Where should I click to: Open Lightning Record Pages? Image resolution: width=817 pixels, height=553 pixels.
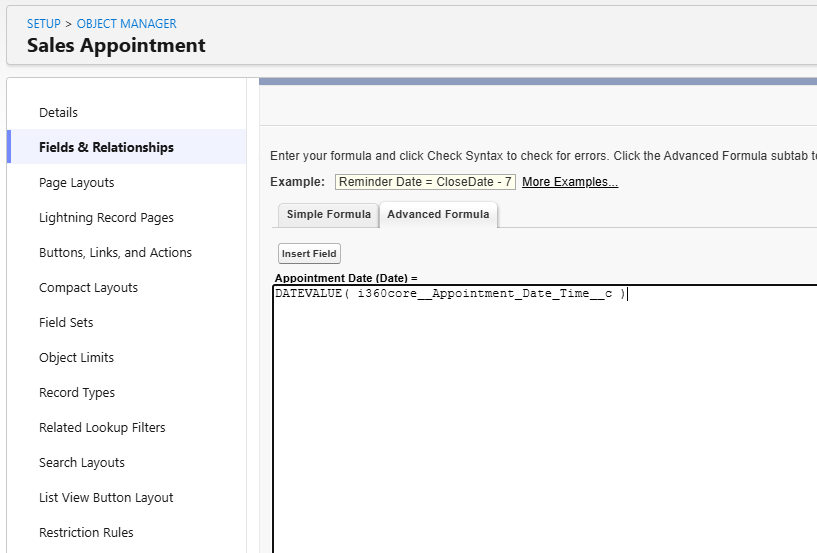106,218
